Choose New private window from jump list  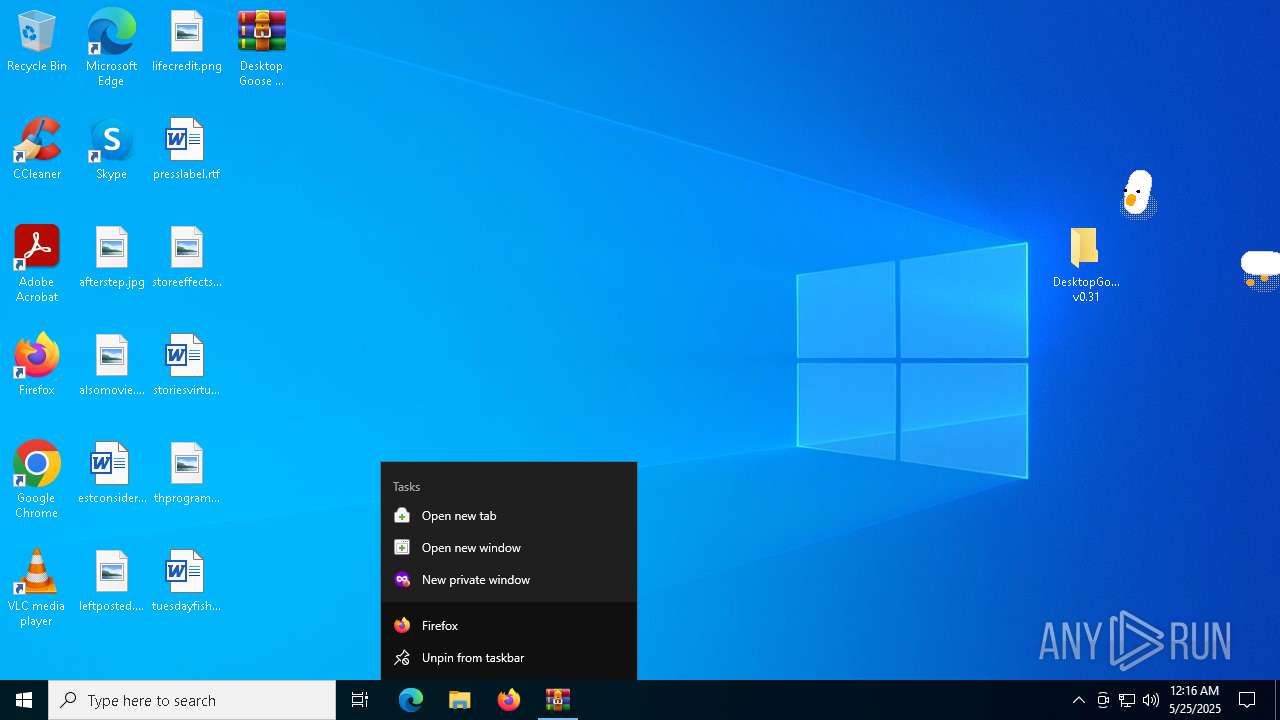pyautogui.click(x=509, y=580)
